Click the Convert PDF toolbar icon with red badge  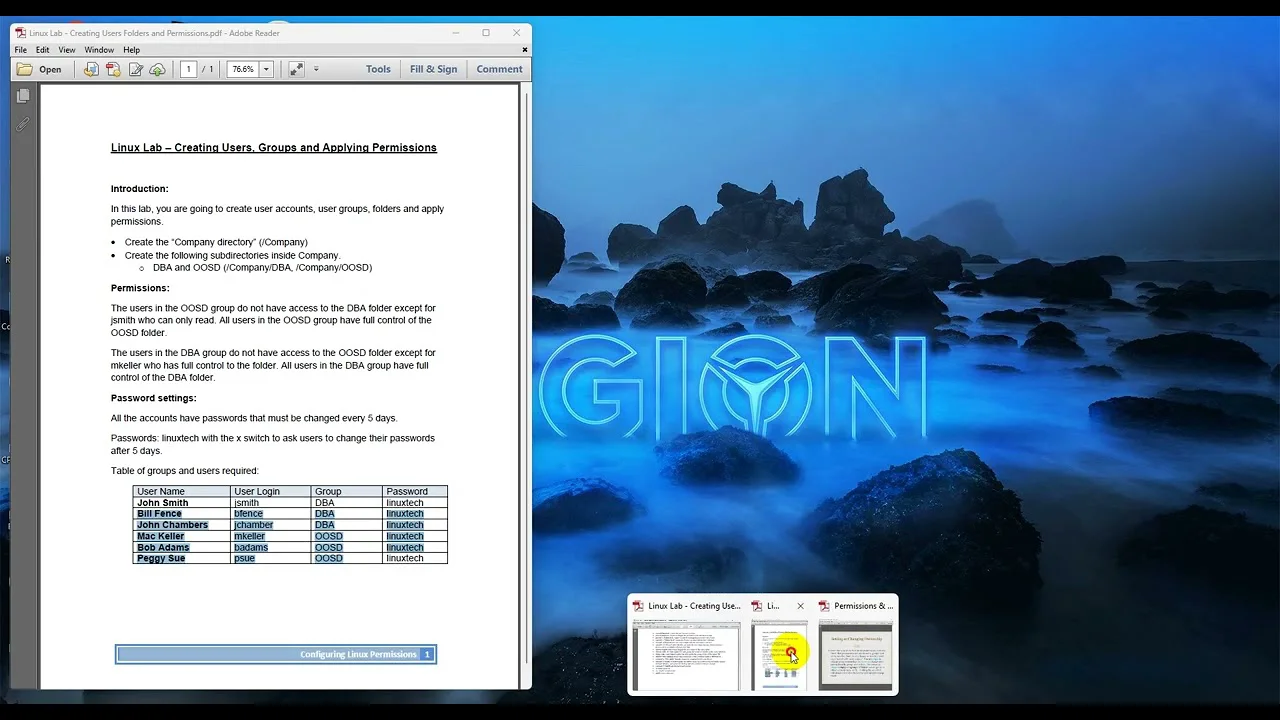tap(113, 69)
